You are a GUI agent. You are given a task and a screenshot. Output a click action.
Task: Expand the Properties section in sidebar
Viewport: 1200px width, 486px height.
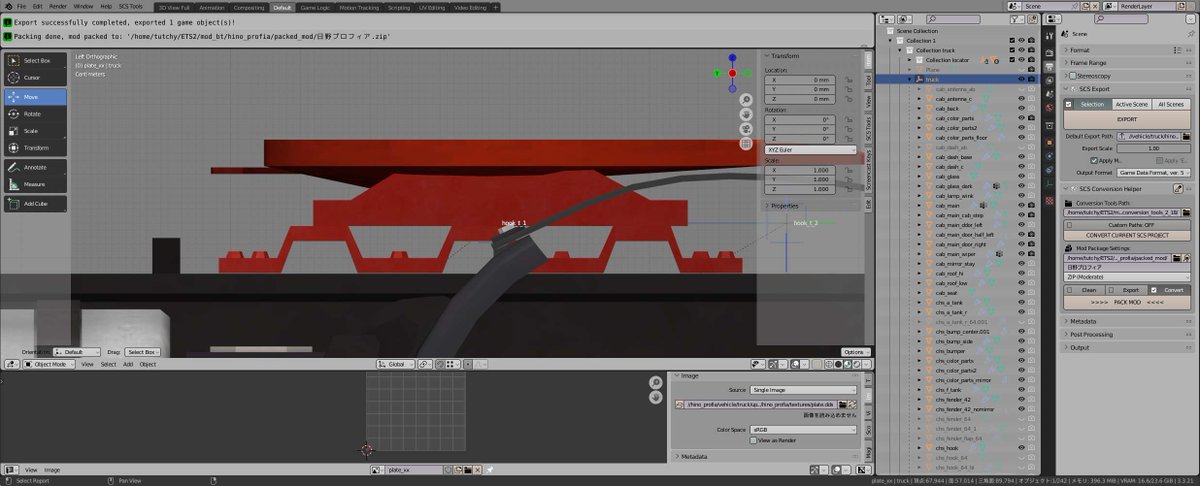tap(811, 206)
